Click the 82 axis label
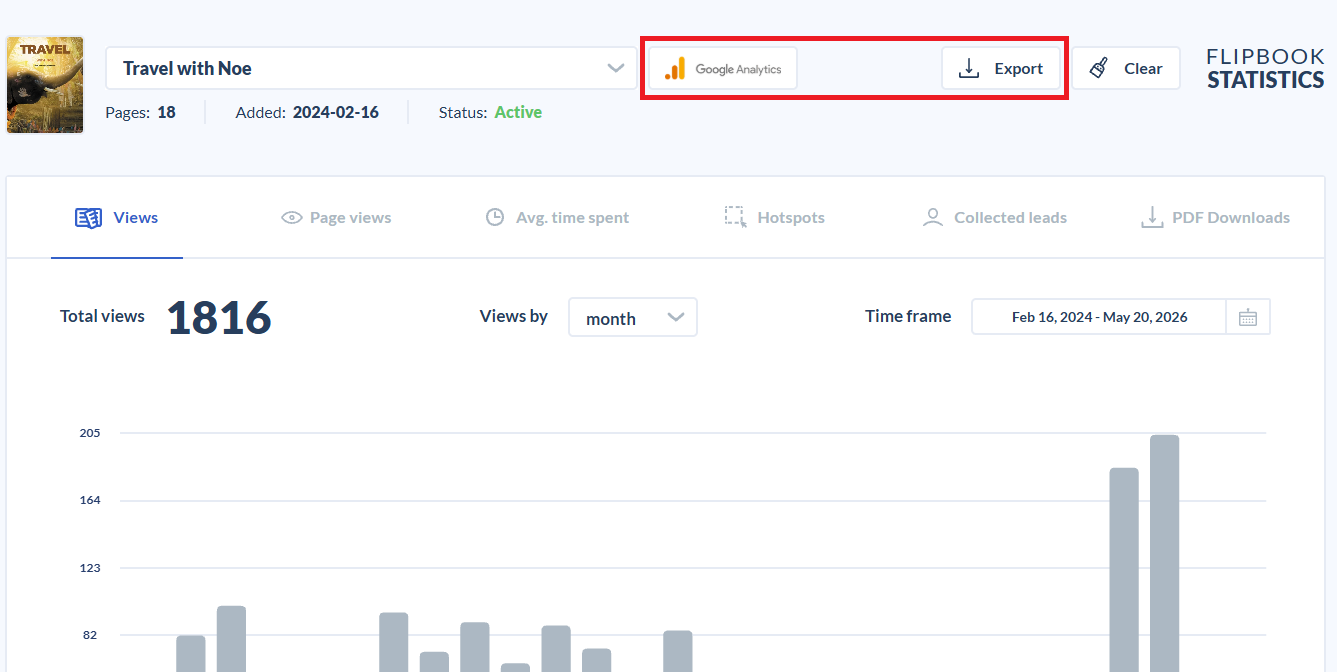The image size is (1337, 672). [90, 635]
